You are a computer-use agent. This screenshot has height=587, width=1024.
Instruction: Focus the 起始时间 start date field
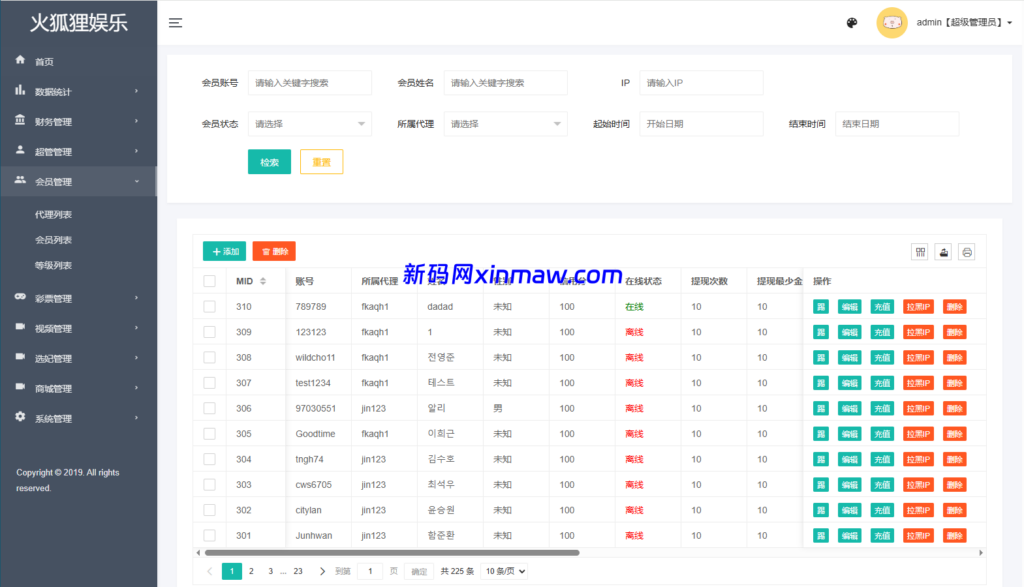701,124
